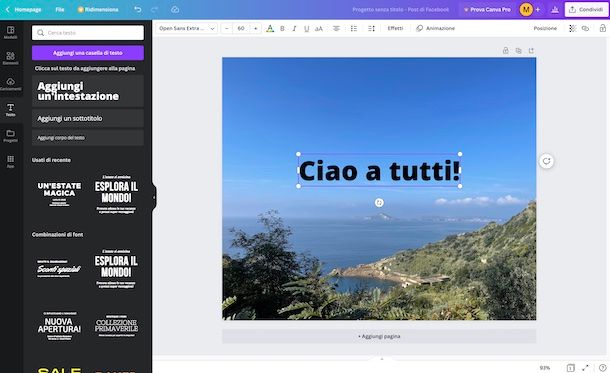Screen dimensions: 610x373
Task: Open the Ridimensiona option
Action: [x=98, y=9]
